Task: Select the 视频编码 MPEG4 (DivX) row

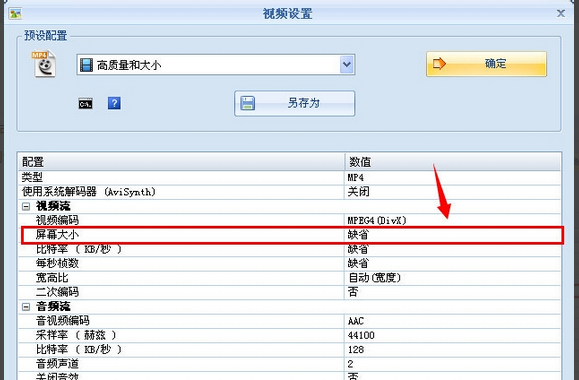Action: point(290,220)
